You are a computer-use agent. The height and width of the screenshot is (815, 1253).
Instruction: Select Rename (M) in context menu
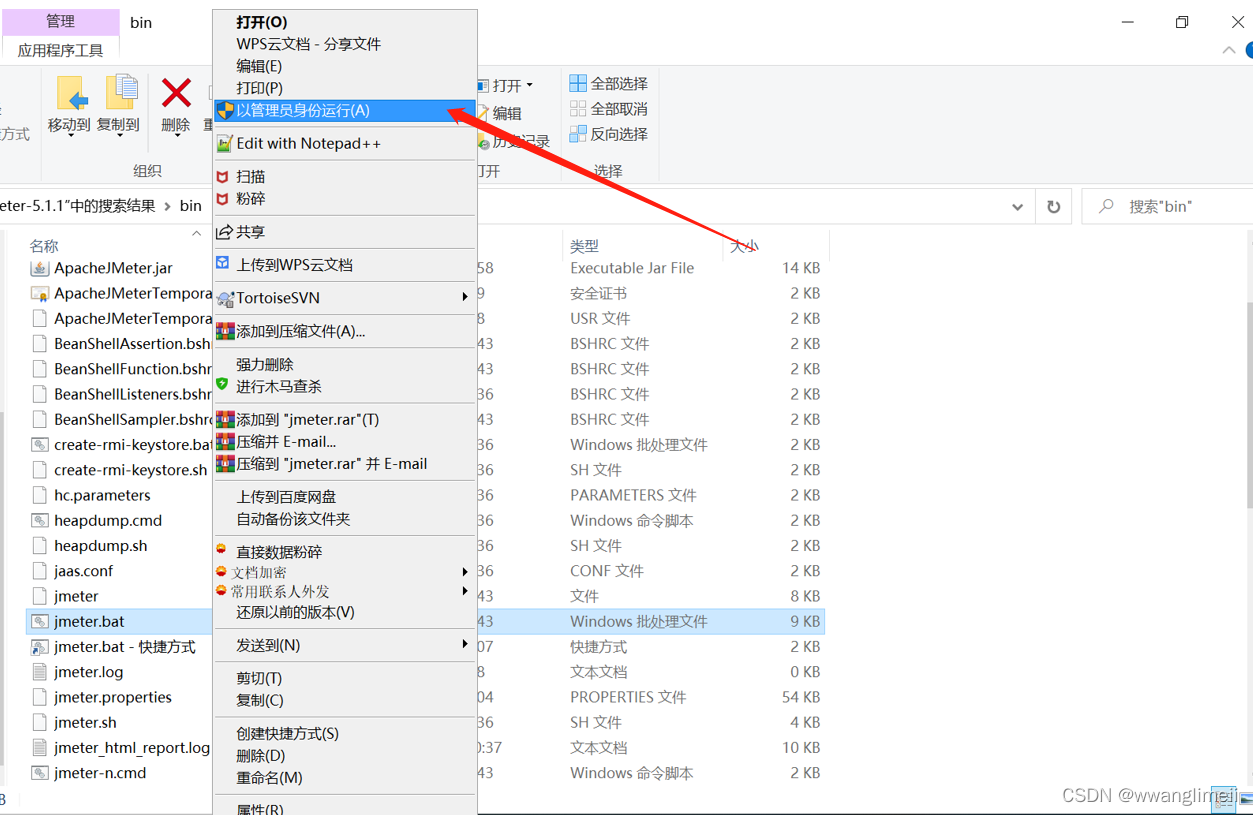click(269, 777)
